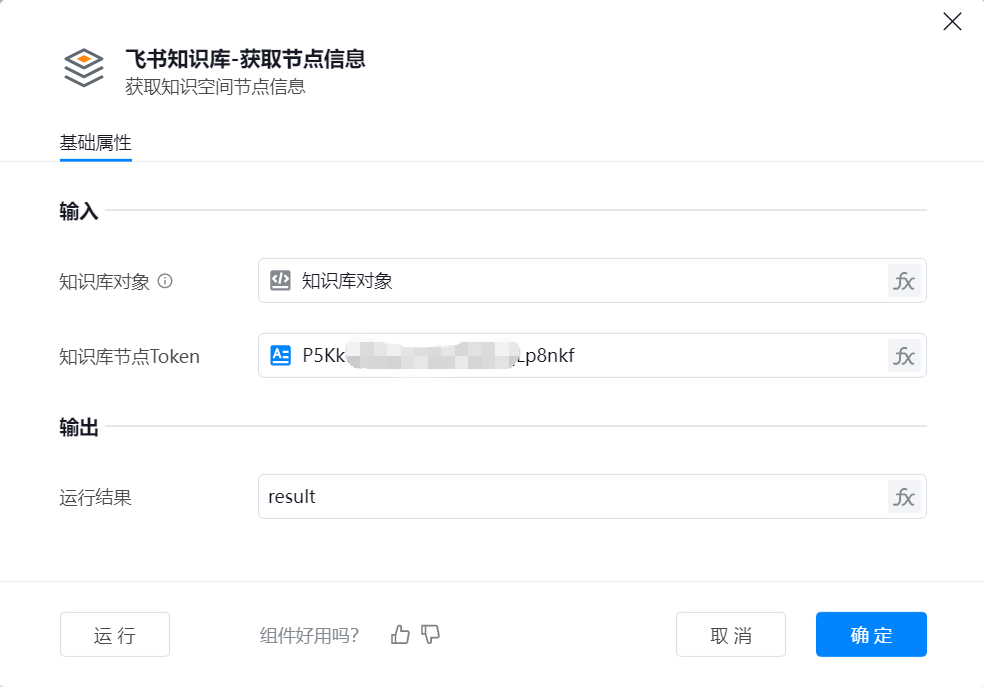984x687 pixels.
Task: Open the fx expression editor for 知识库节点Token
Action: click(904, 356)
